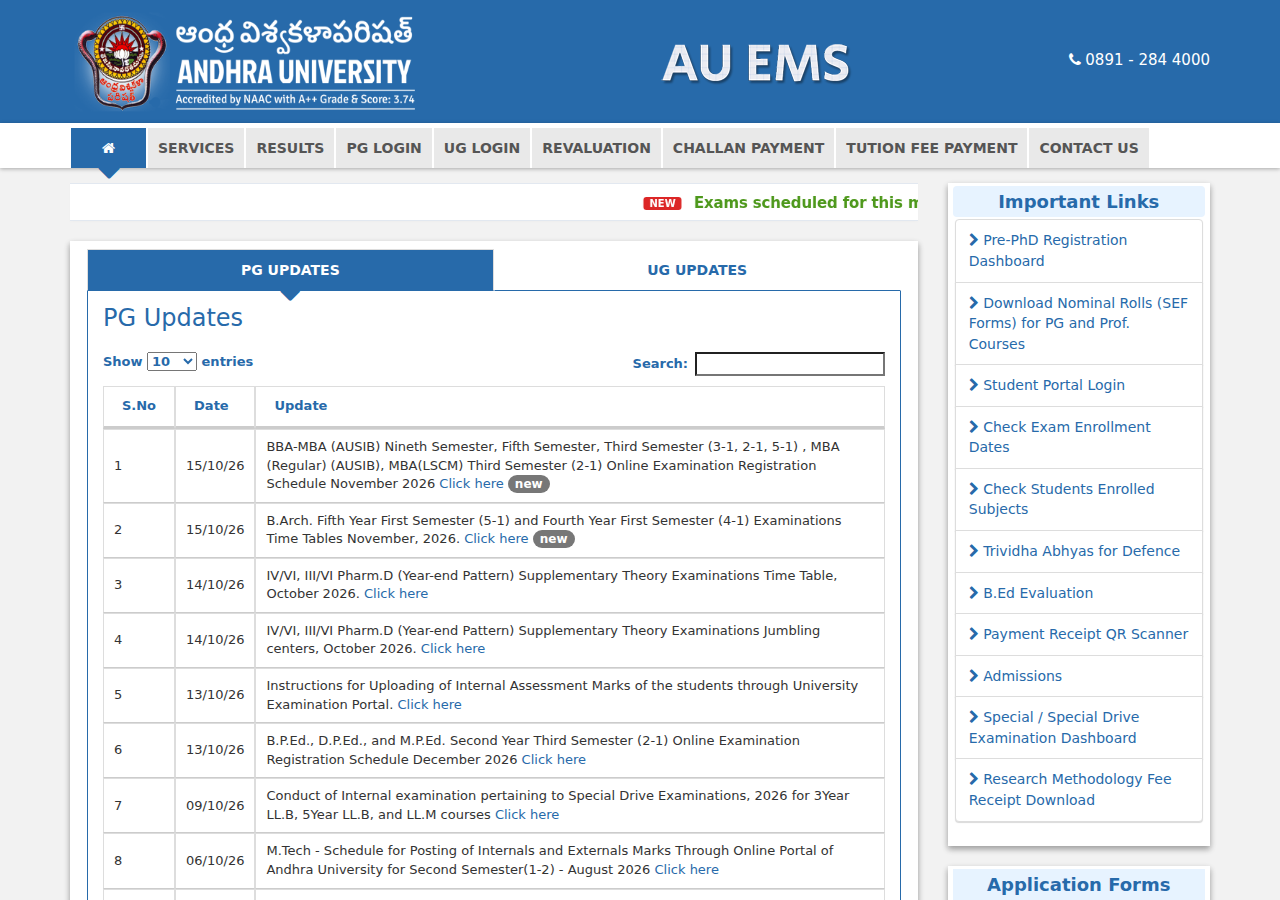Open Download Nominal Rolls (SEF Forms) link
This screenshot has width=1280, height=900.
(x=1079, y=323)
